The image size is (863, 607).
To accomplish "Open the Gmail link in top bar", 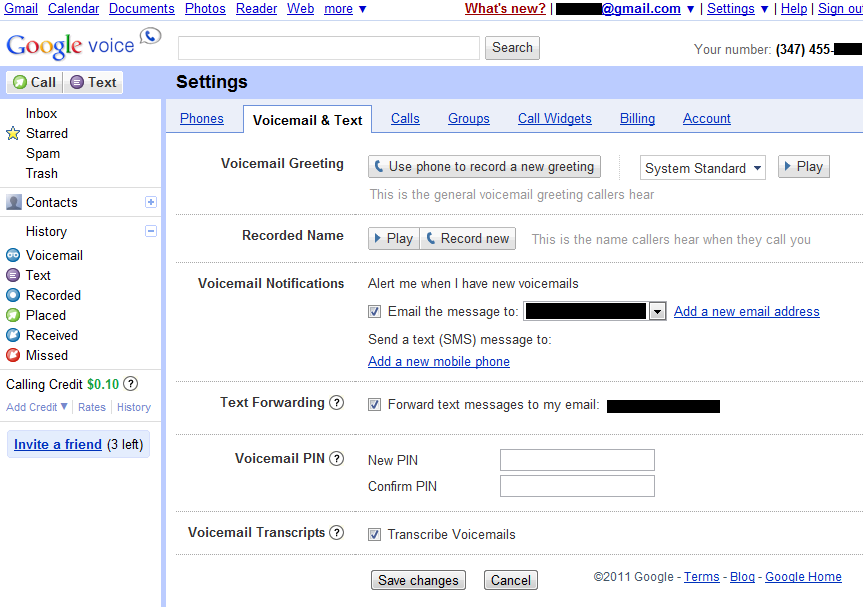I will pos(21,9).
